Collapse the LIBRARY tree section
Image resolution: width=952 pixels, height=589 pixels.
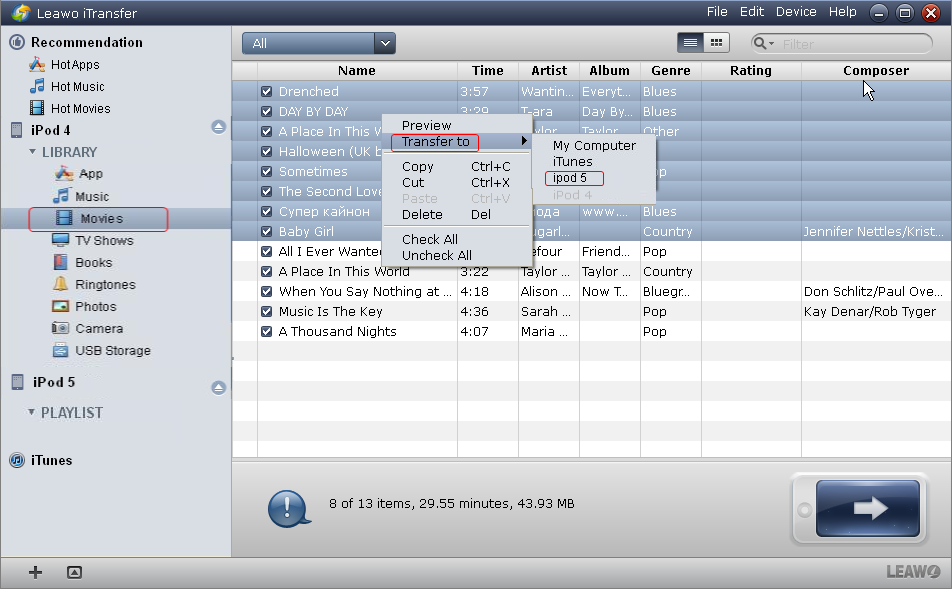(x=32, y=152)
